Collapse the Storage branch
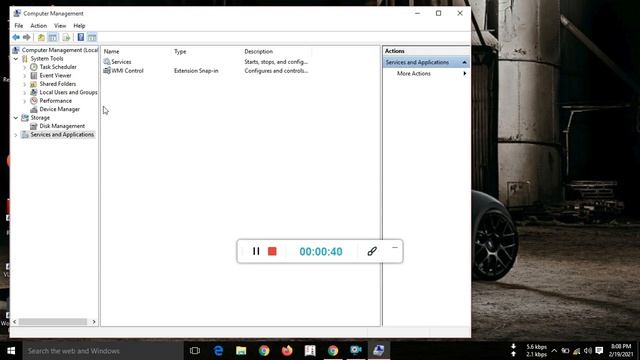640x360 pixels. coord(16,118)
